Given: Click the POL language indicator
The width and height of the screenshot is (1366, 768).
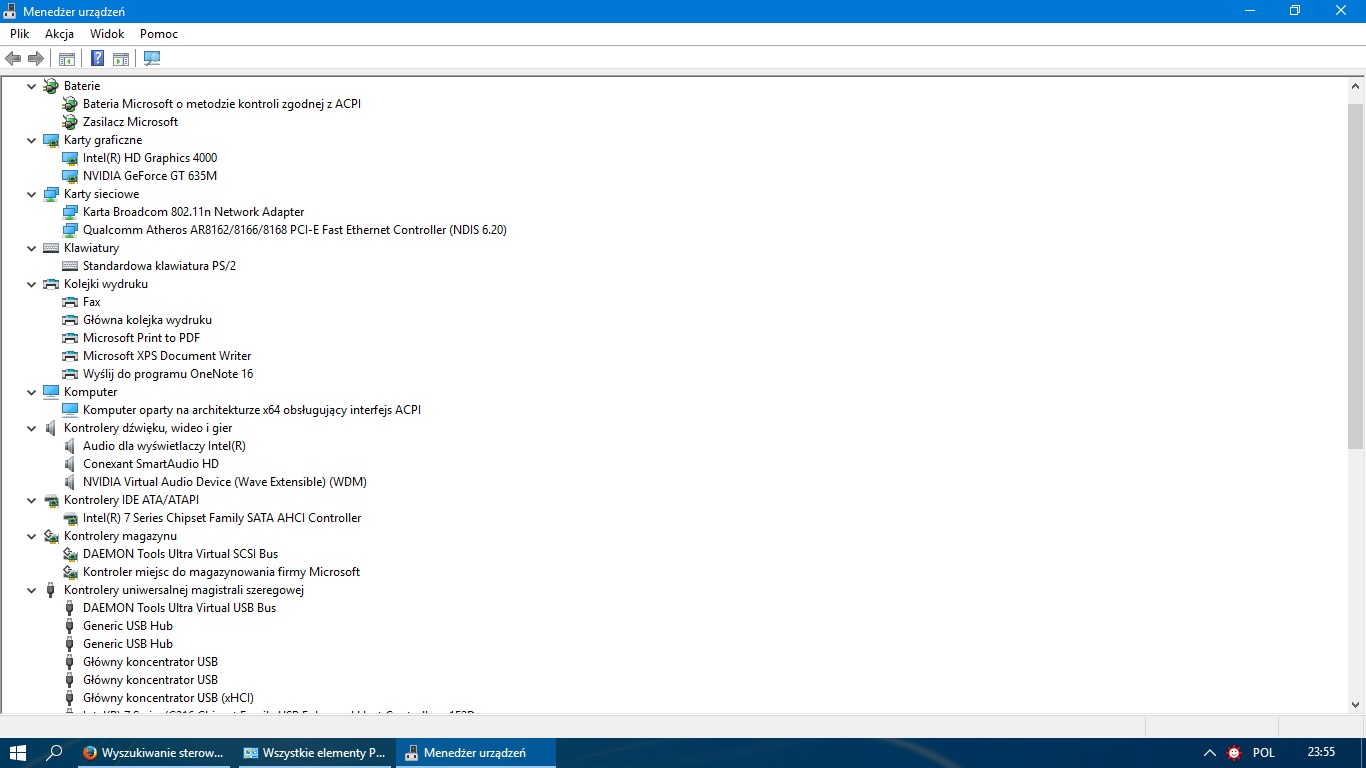Looking at the screenshot, I should point(1262,752).
